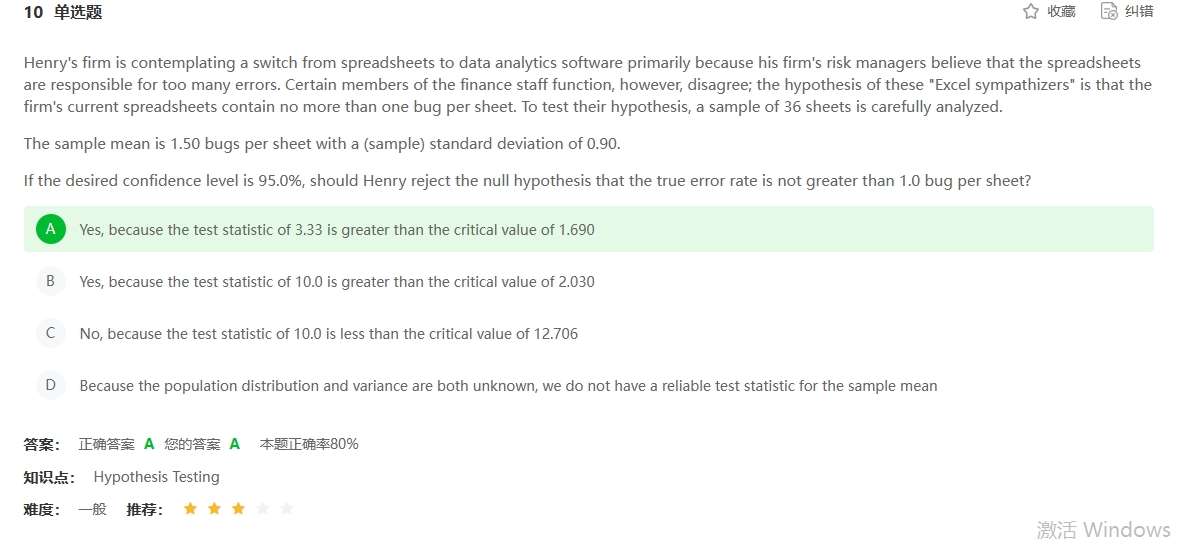Screen dimensions: 1188x545
Task: Open the Hypothesis Testing knowledge point
Action: point(156,477)
